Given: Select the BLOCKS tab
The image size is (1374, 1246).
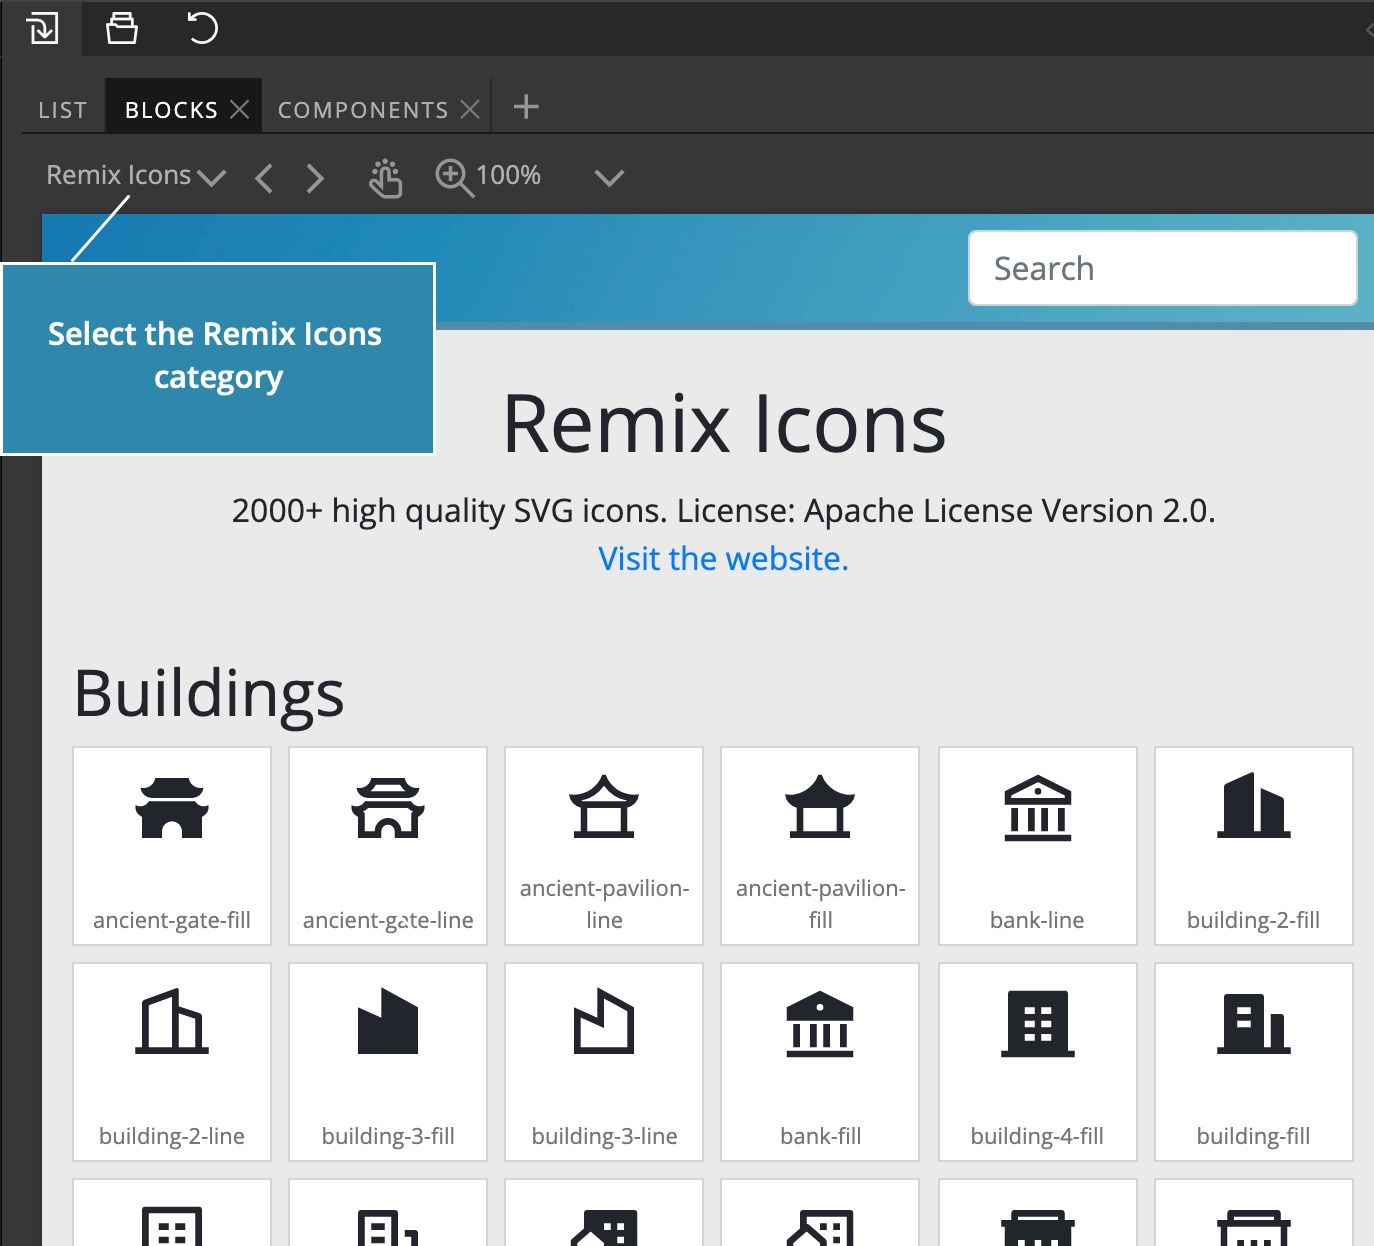Looking at the screenshot, I should (171, 110).
